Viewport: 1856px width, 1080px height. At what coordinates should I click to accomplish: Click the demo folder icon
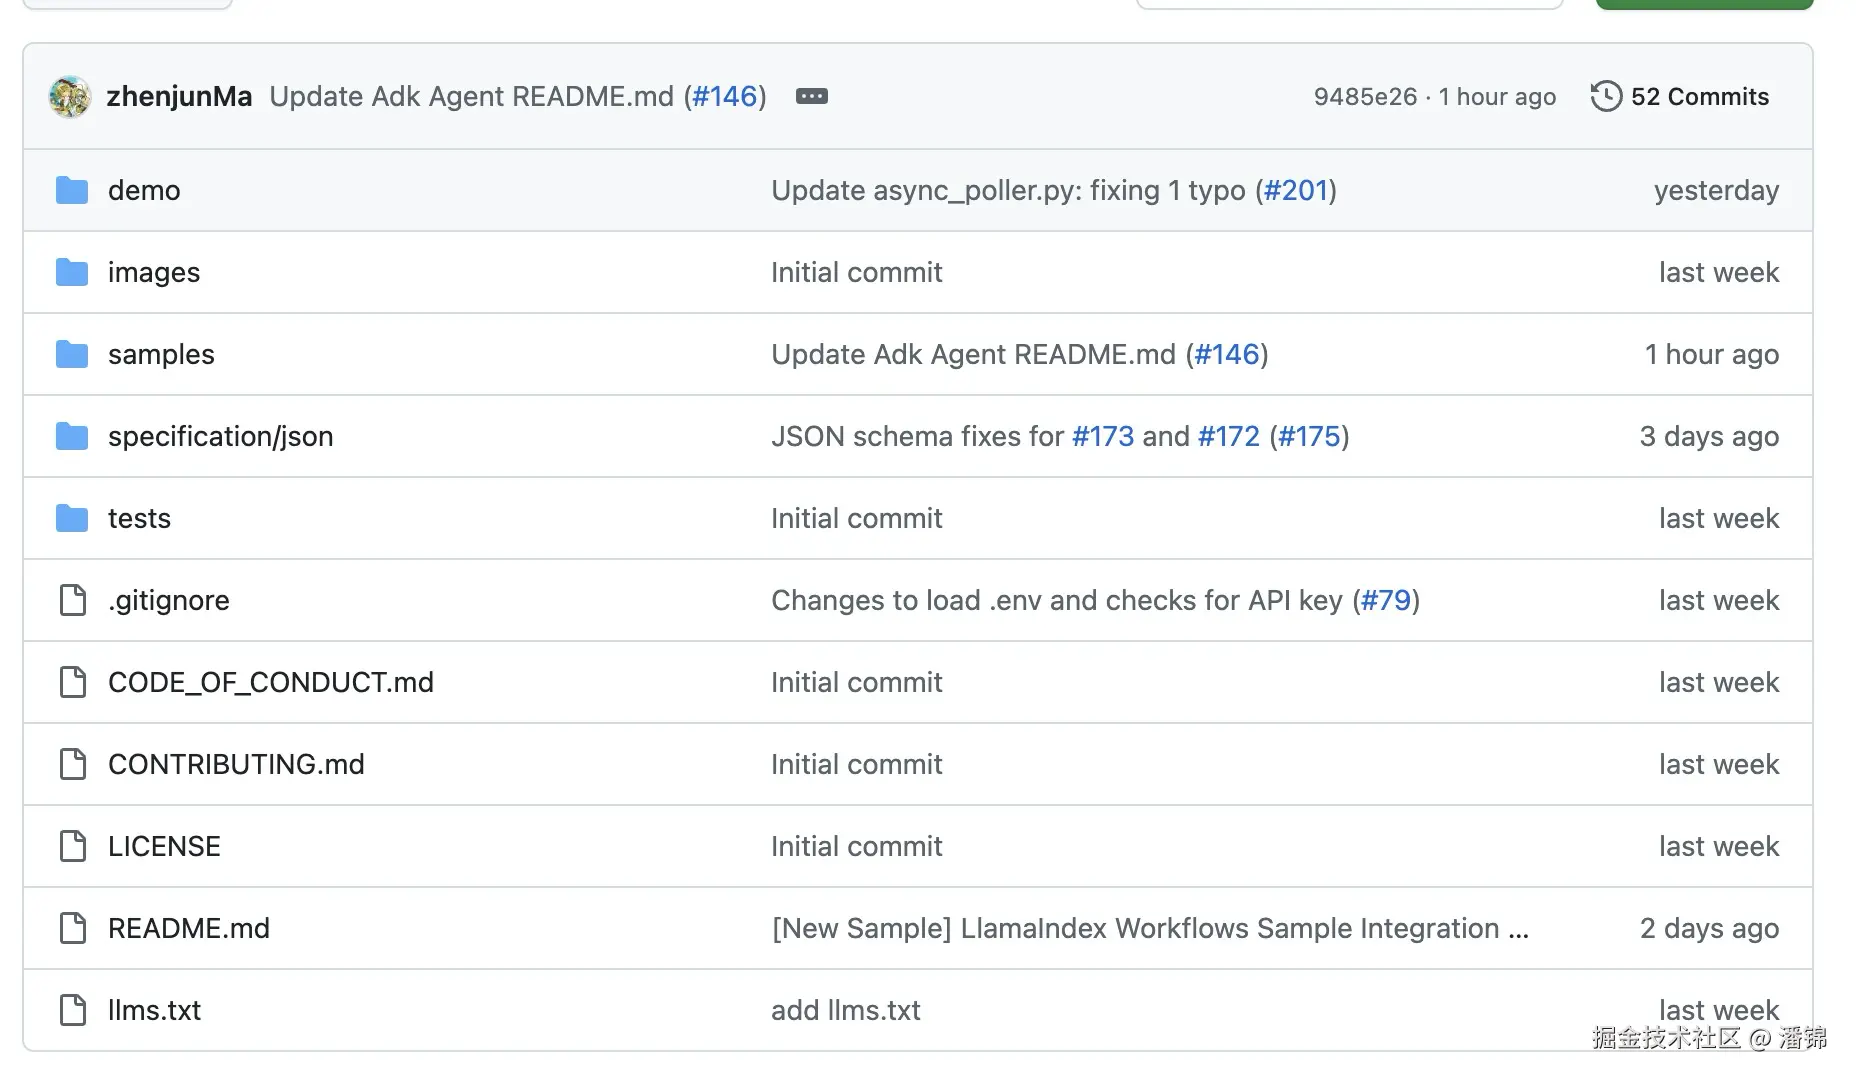click(72, 190)
